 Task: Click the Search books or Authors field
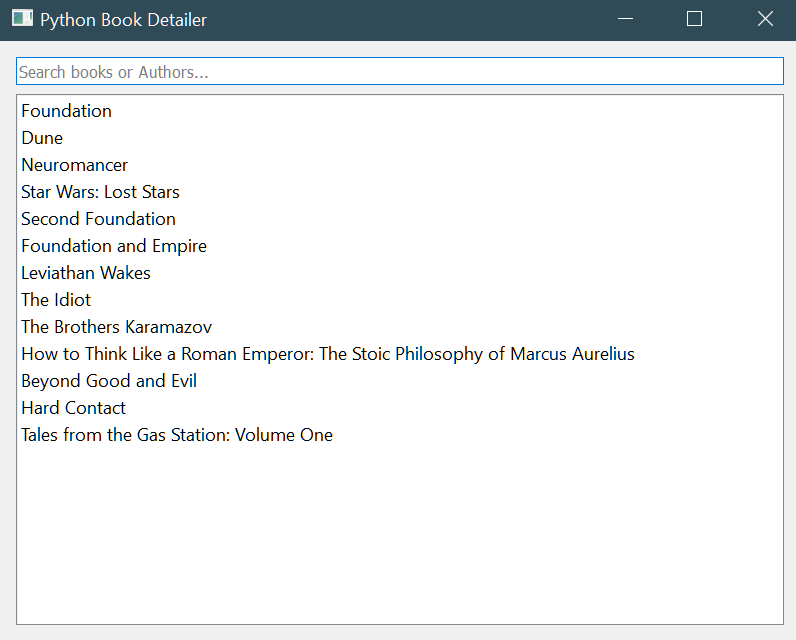pyautogui.click(x=399, y=72)
